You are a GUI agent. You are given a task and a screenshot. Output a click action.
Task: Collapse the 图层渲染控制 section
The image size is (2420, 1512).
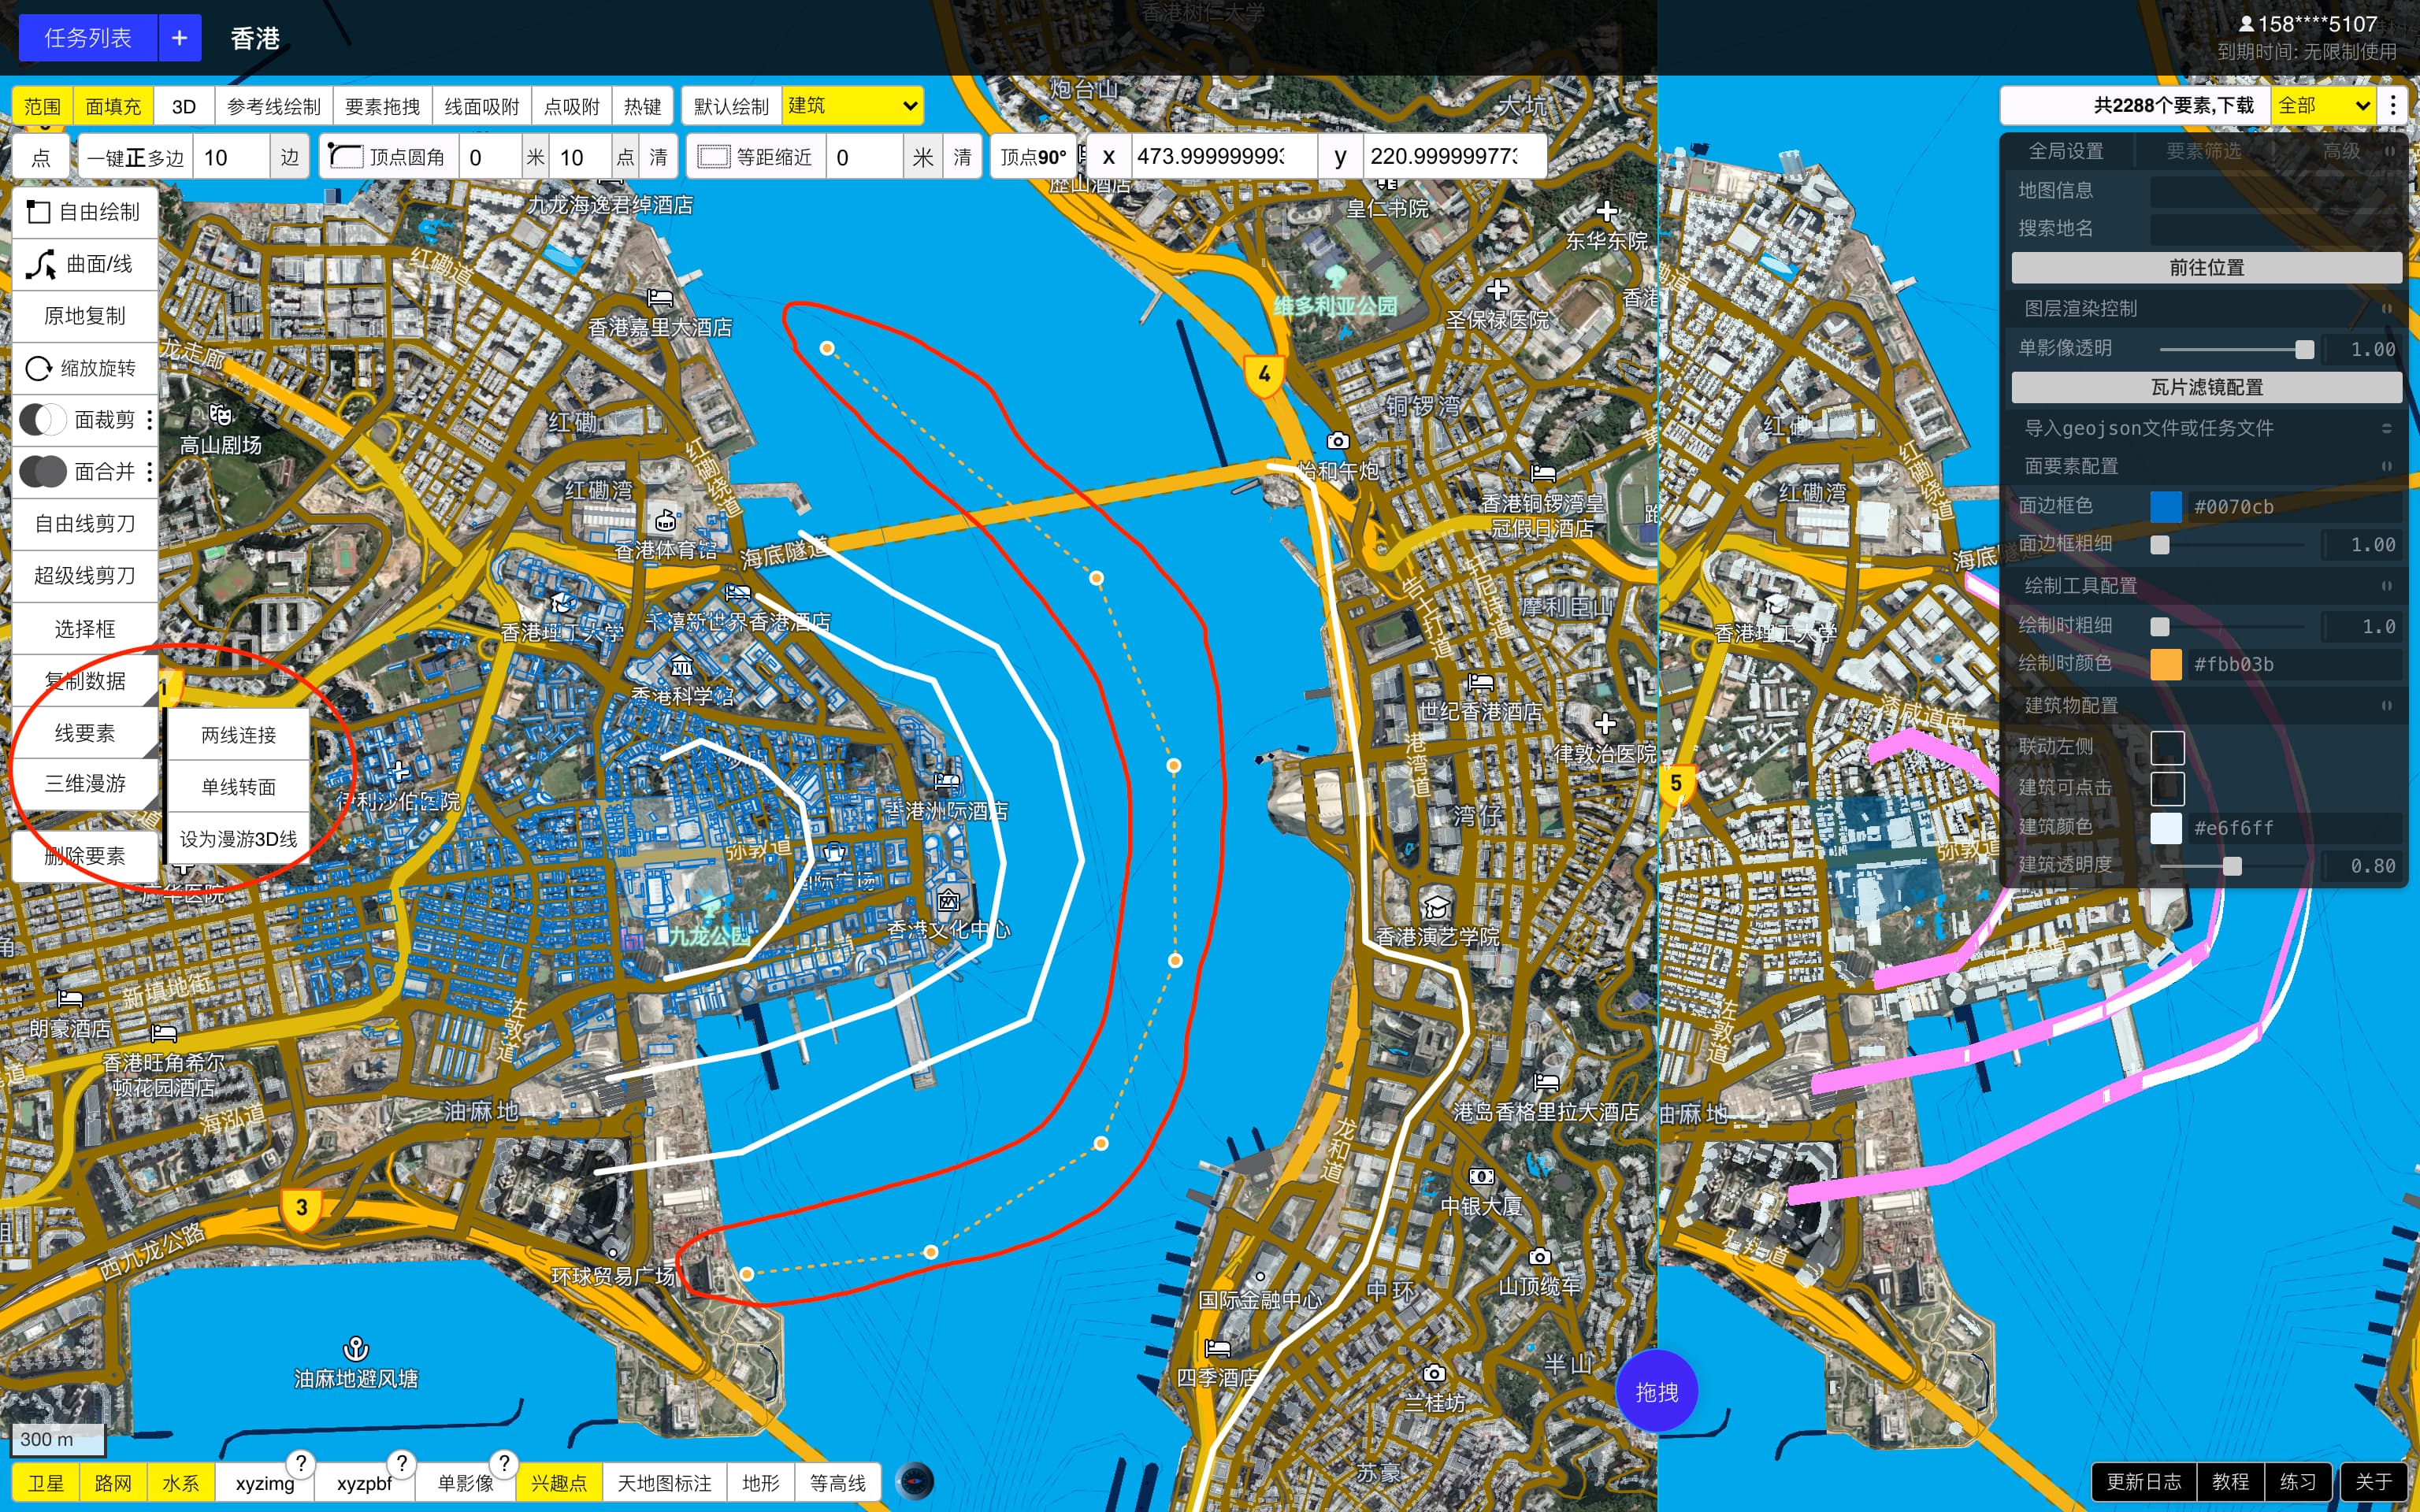pos(2387,308)
